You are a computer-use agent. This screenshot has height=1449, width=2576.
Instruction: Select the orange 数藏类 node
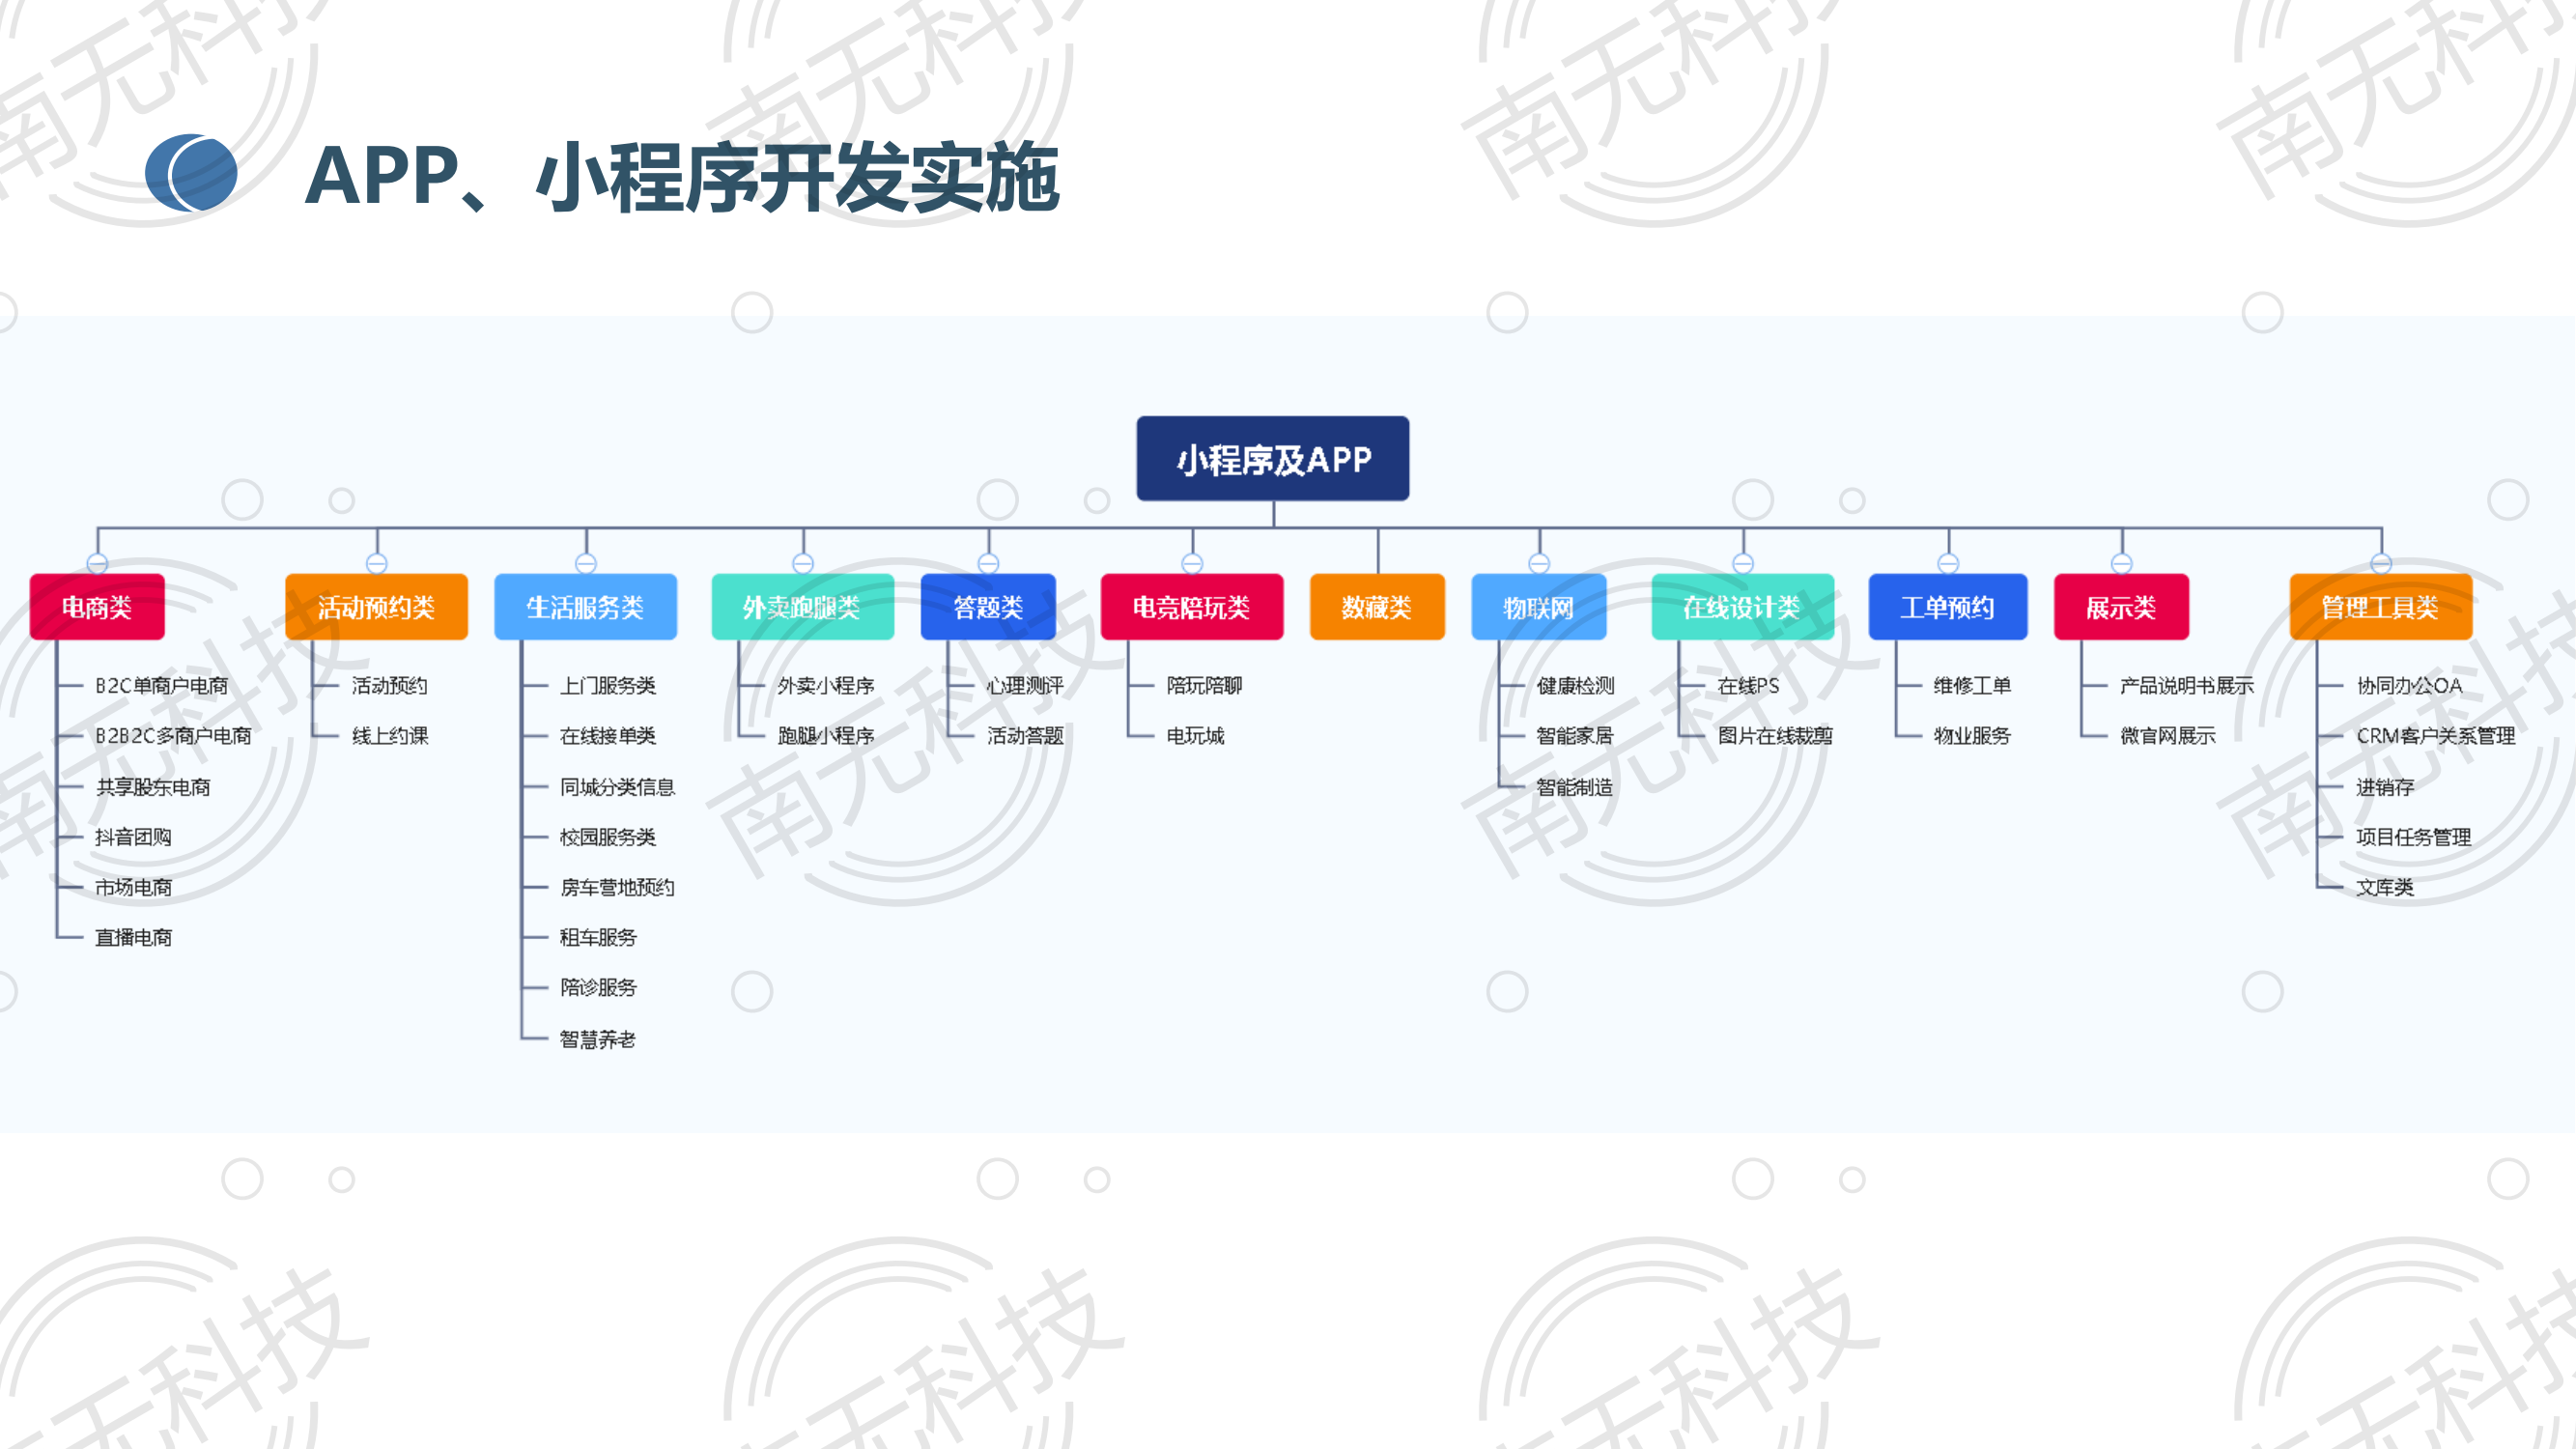point(1377,607)
